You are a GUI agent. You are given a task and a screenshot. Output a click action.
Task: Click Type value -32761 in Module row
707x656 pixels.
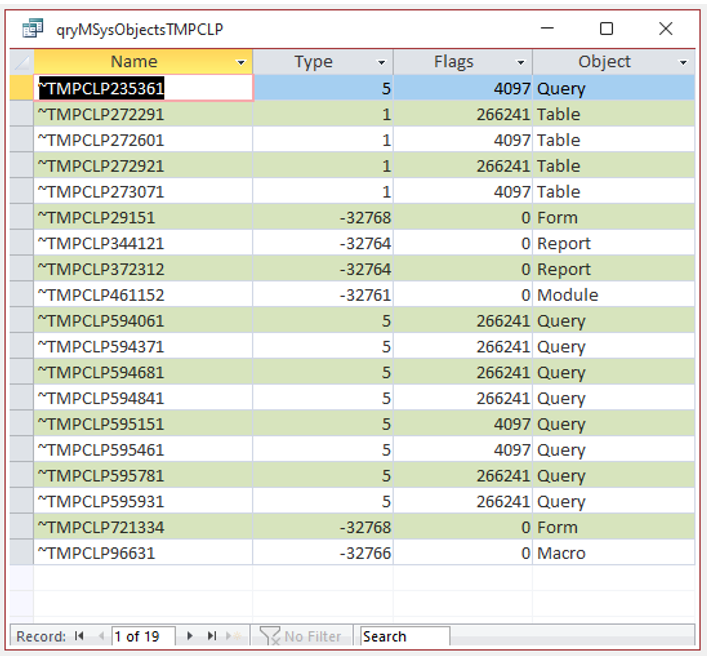coord(323,295)
